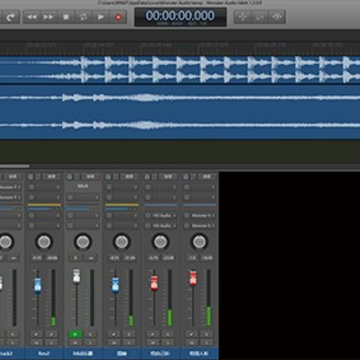Toggle loop playback
The width and height of the screenshot is (360, 360).
tap(83, 17)
